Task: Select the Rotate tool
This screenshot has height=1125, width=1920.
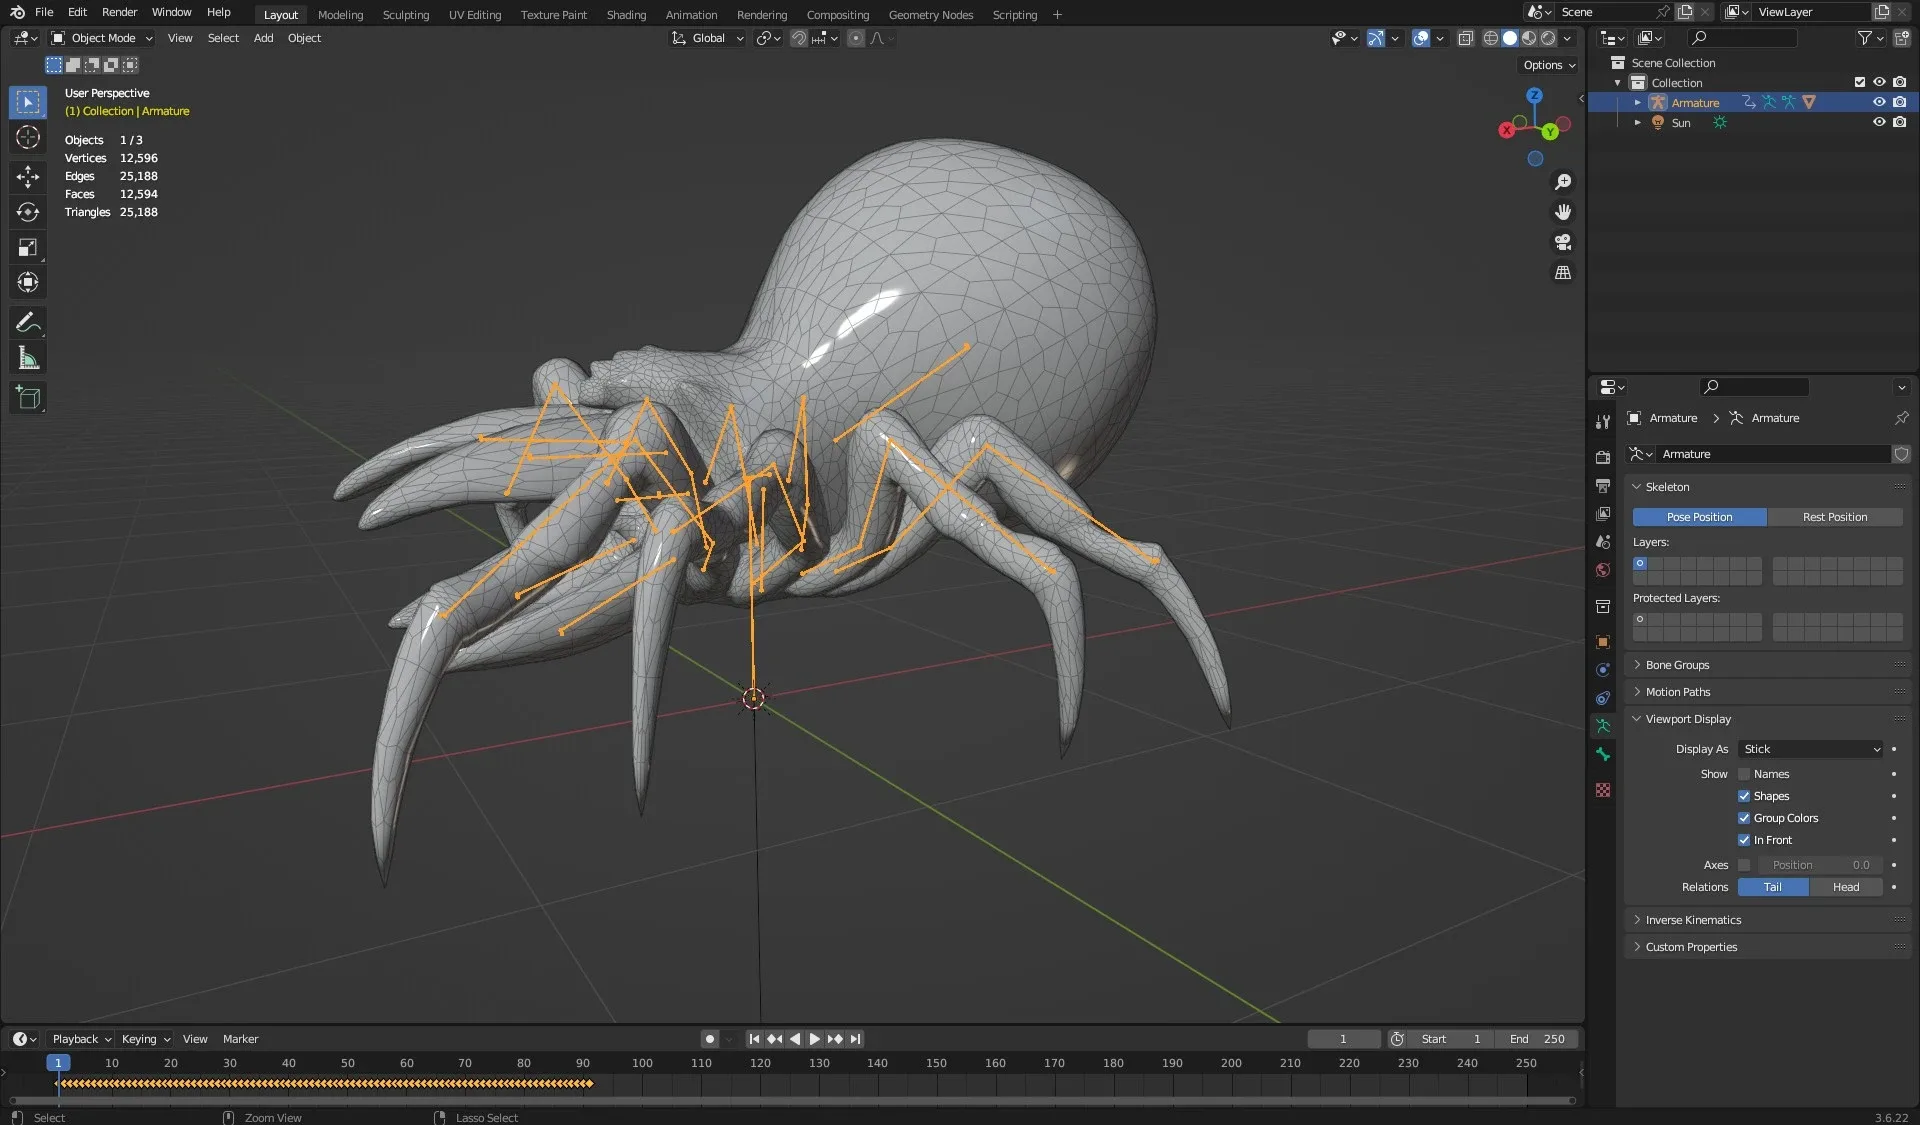Action: (28, 212)
